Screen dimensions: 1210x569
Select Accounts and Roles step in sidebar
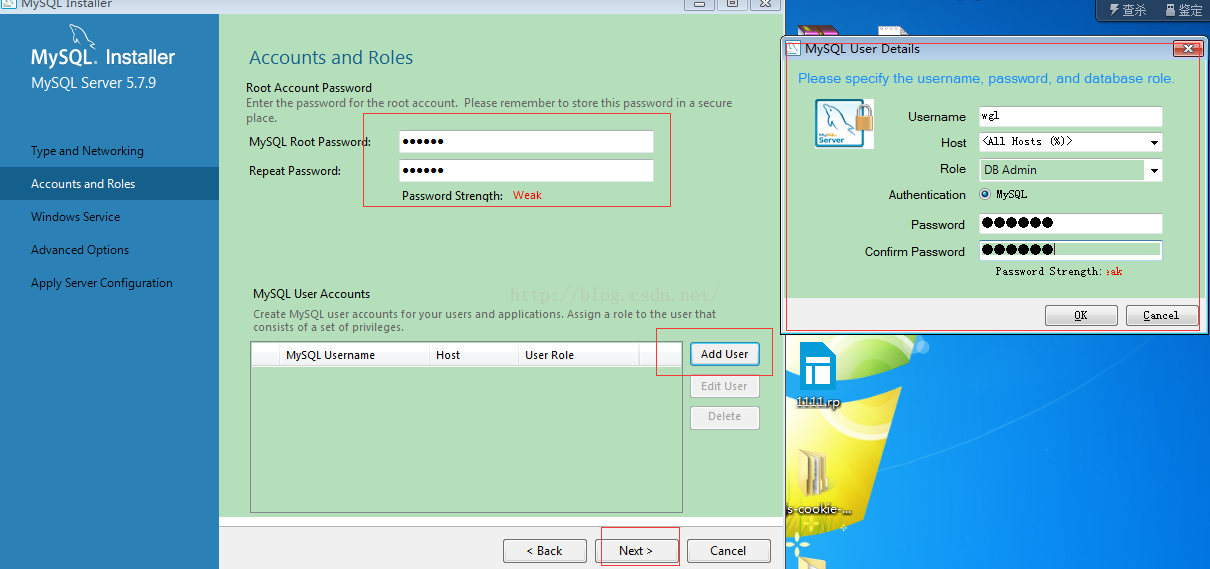tap(83, 184)
